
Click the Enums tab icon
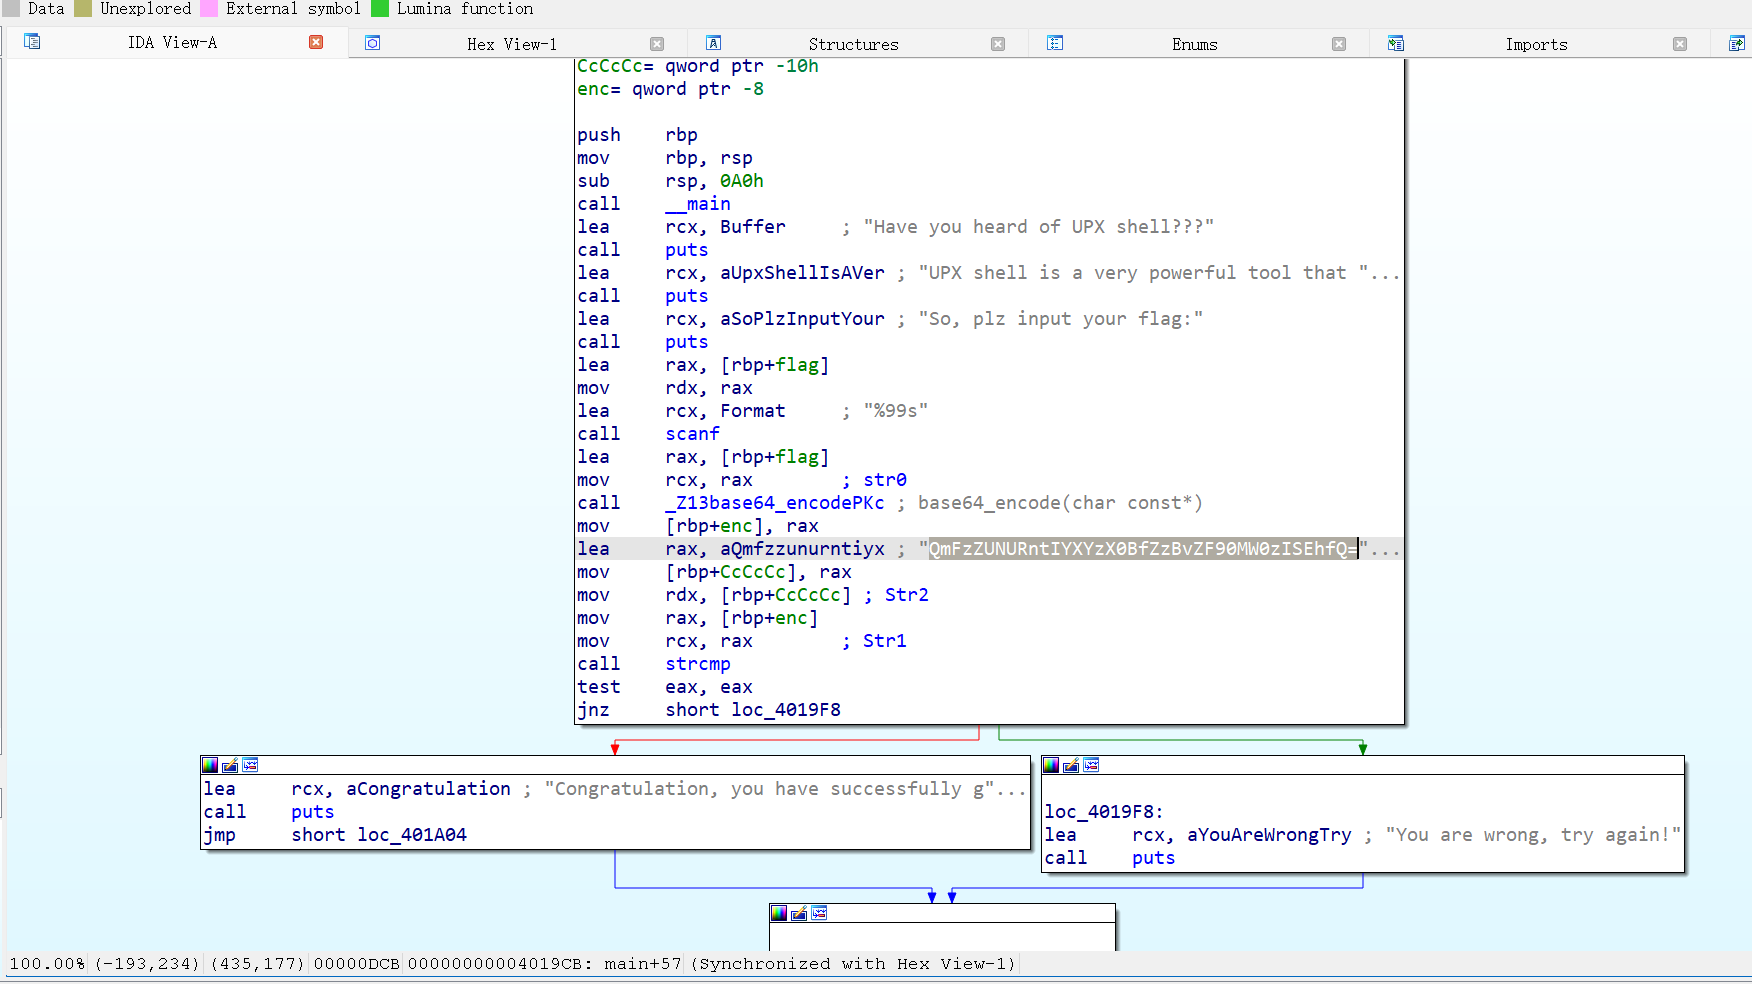1054,43
